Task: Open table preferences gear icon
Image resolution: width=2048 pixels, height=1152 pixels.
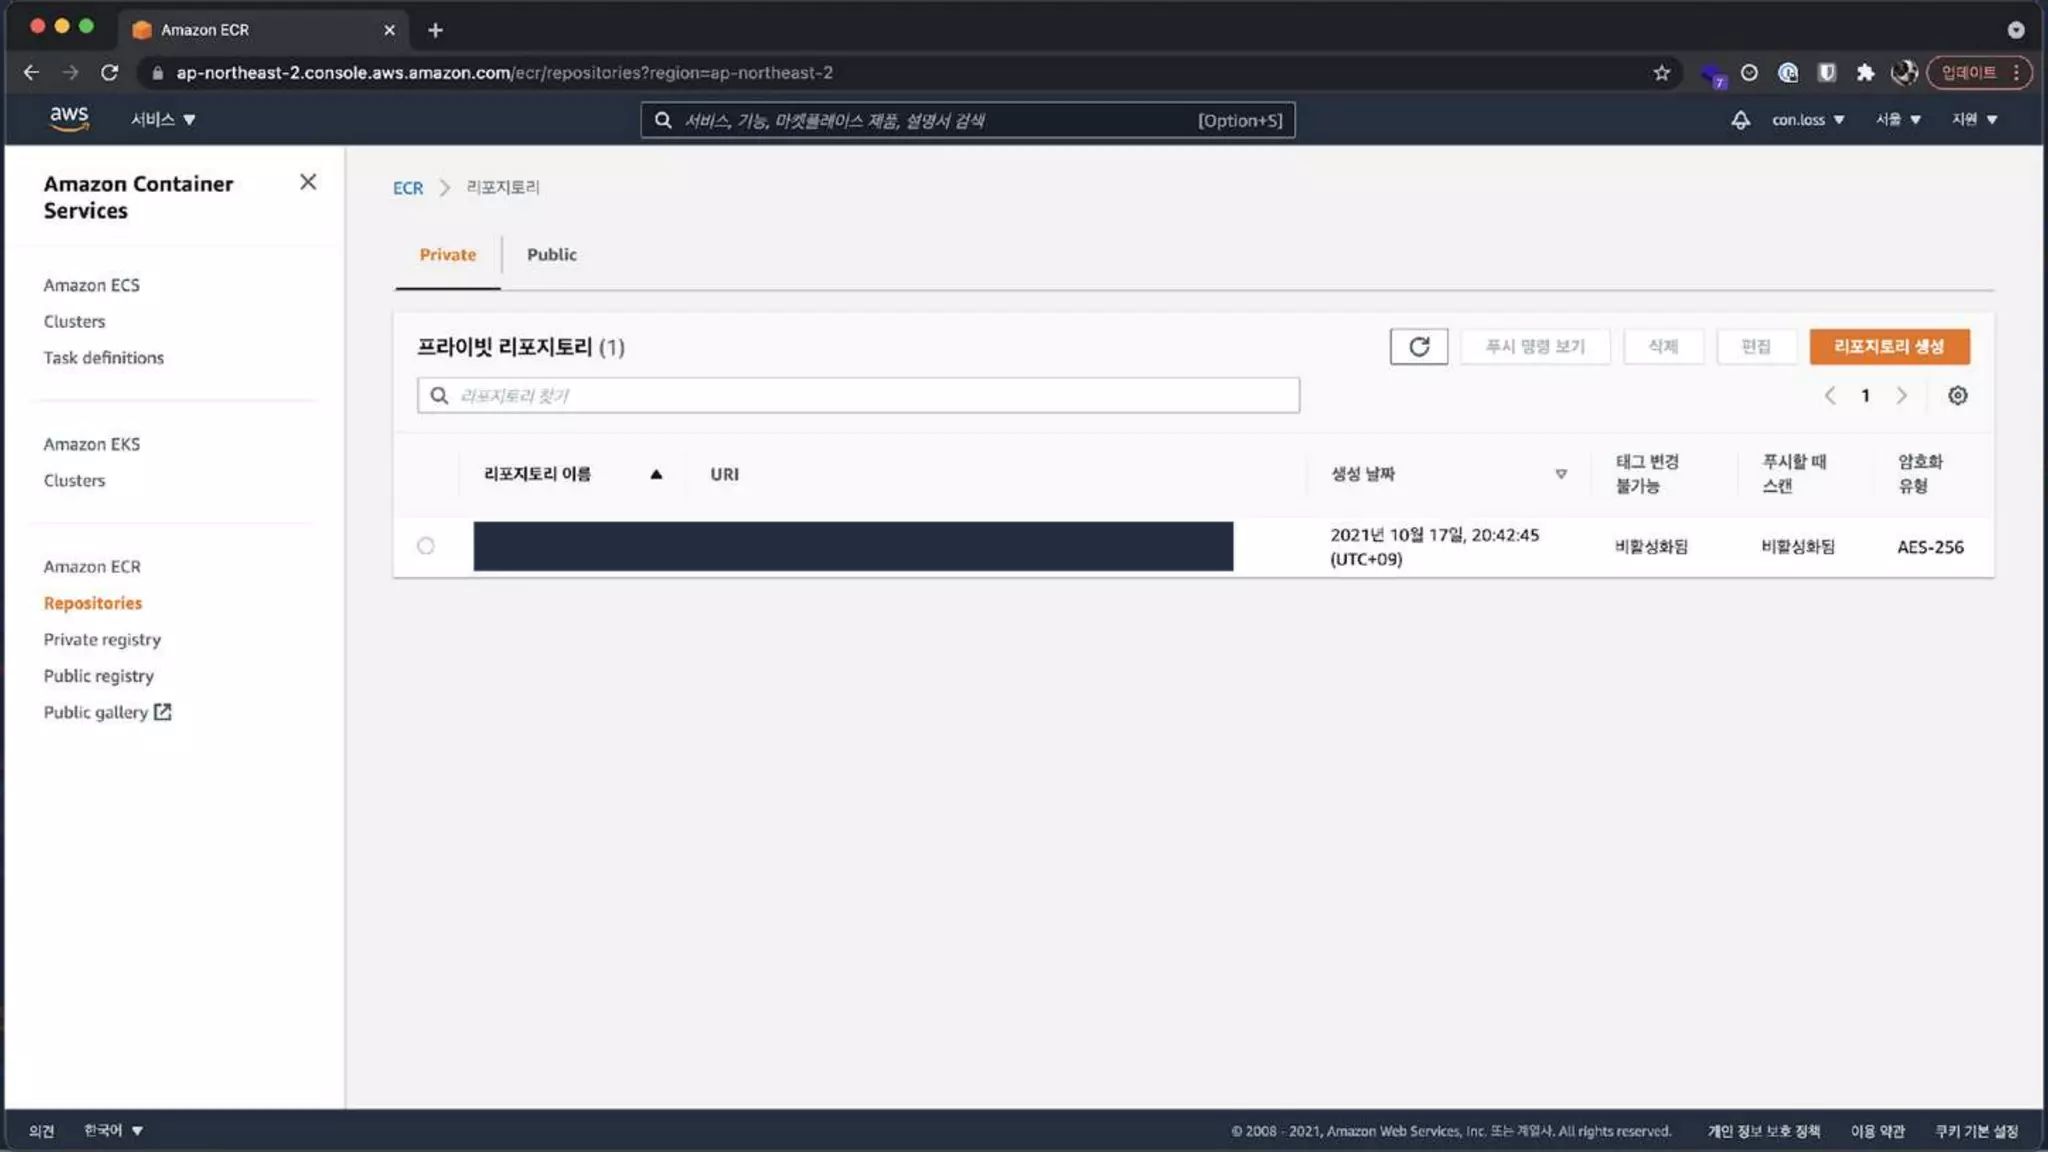Action: coord(1957,396)
